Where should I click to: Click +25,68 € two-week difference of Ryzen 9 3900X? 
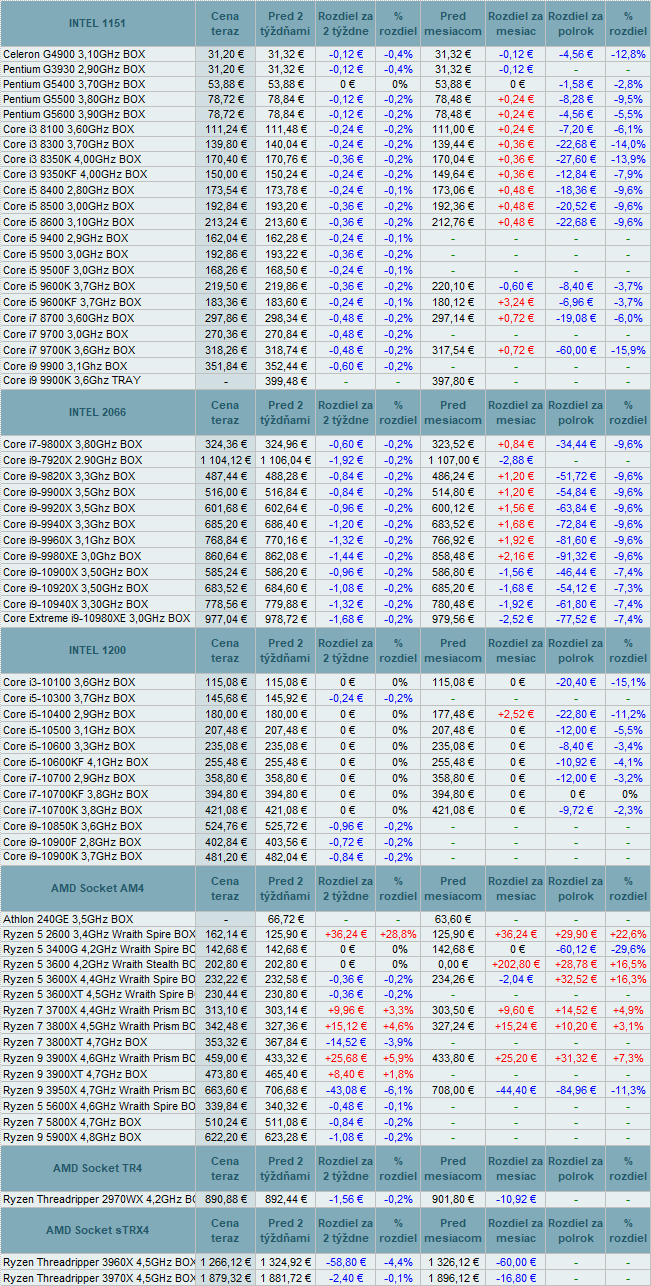pos(345,1058)
